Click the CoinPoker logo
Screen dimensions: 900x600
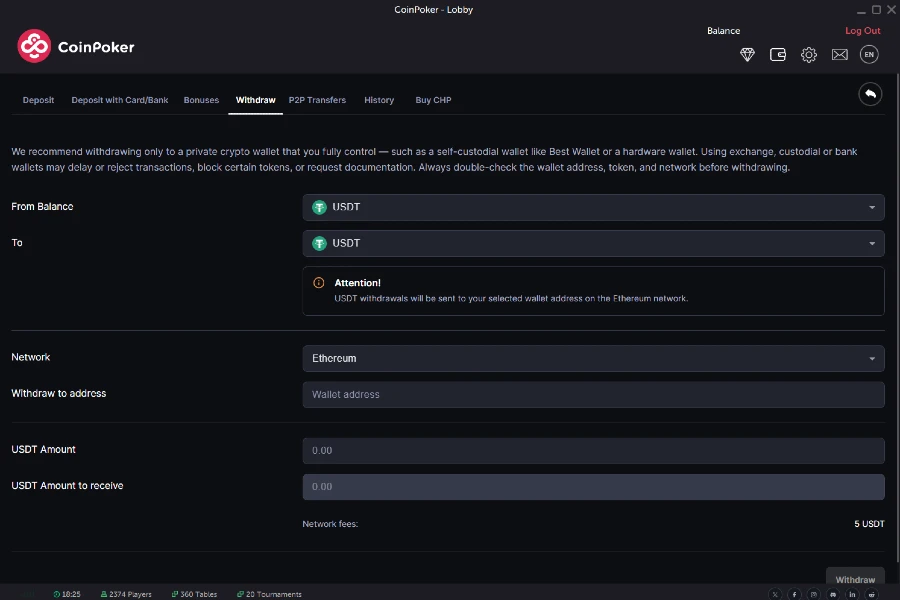(75, 46)
